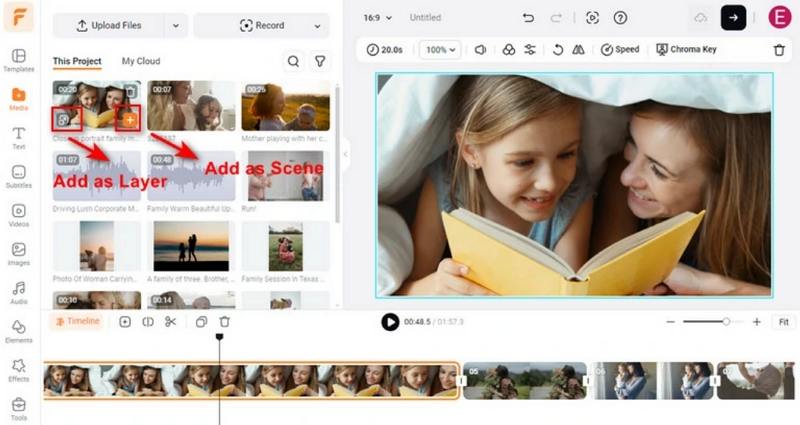
Task: Set the 20.0s clip duration
Action: pyautogui.click(x=385, y=49)
